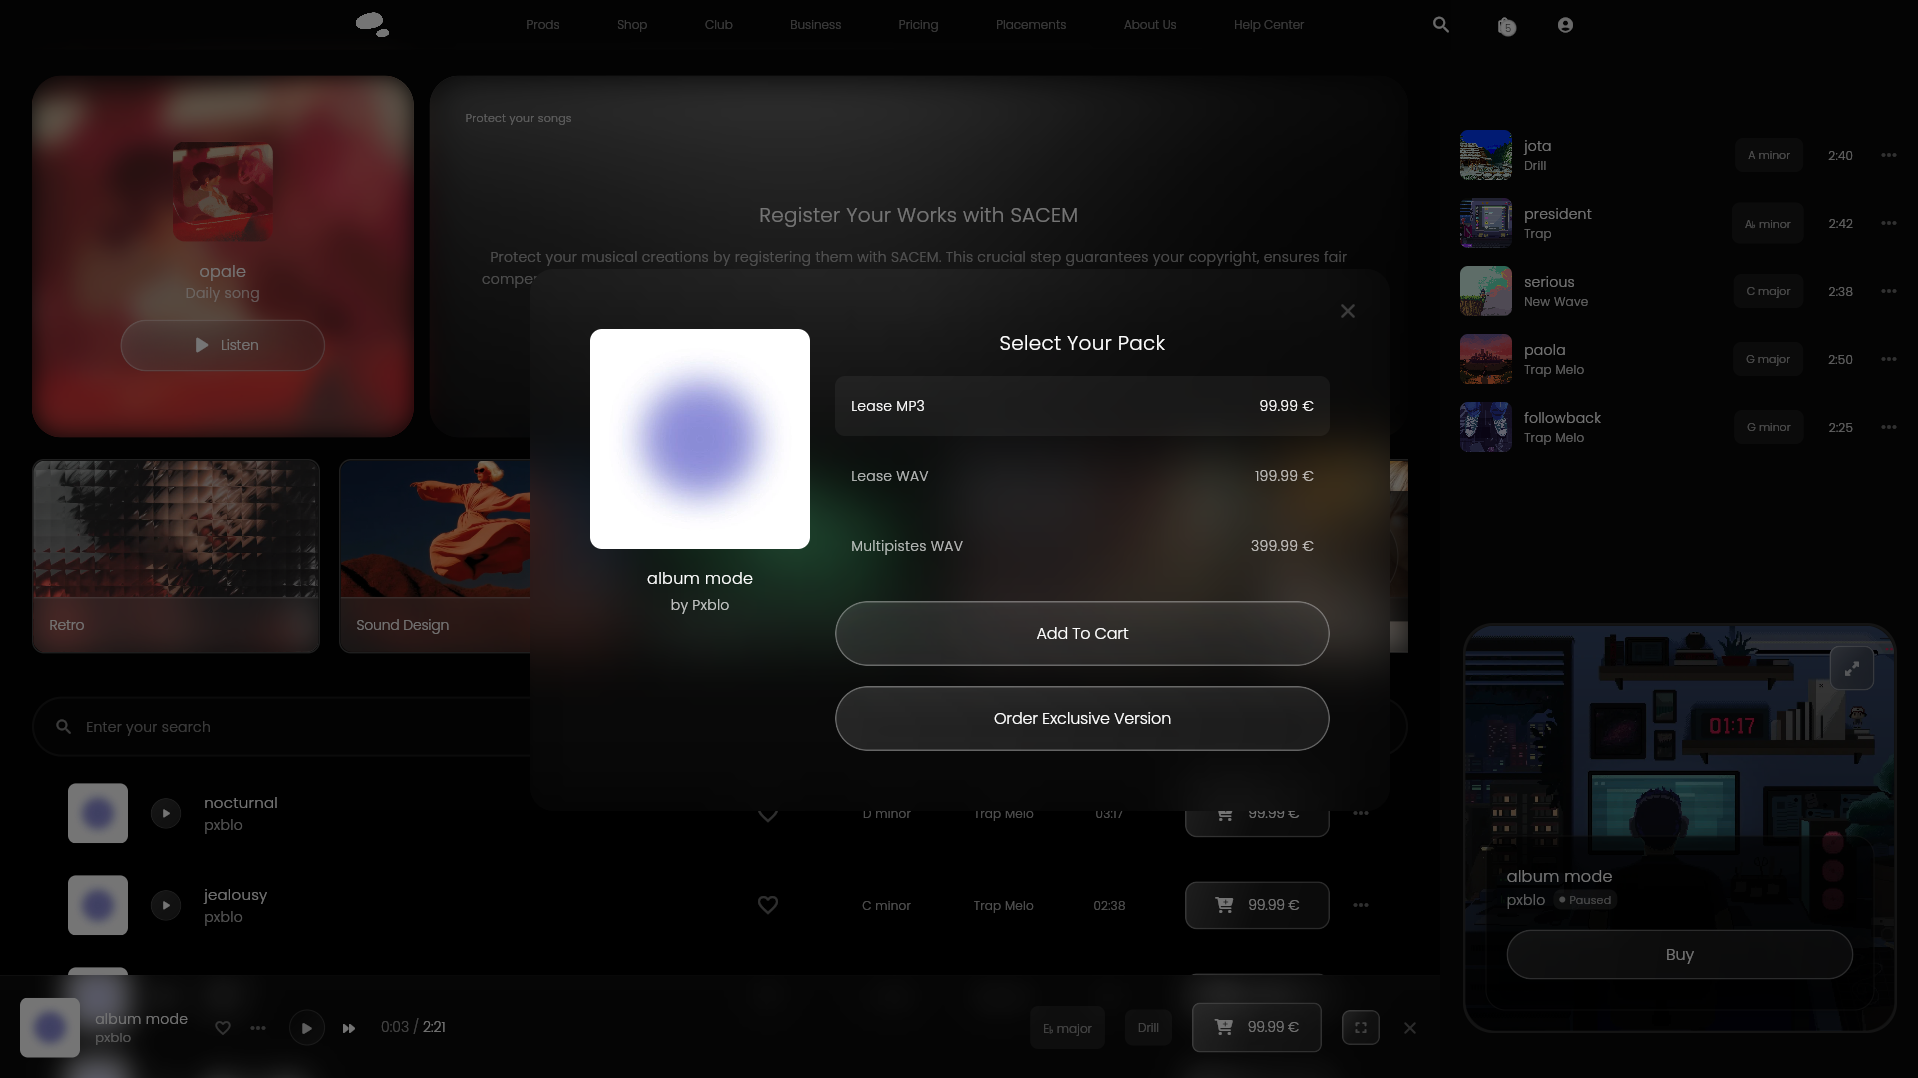Click the president track thumbnail

click(x=1485, y=223)
